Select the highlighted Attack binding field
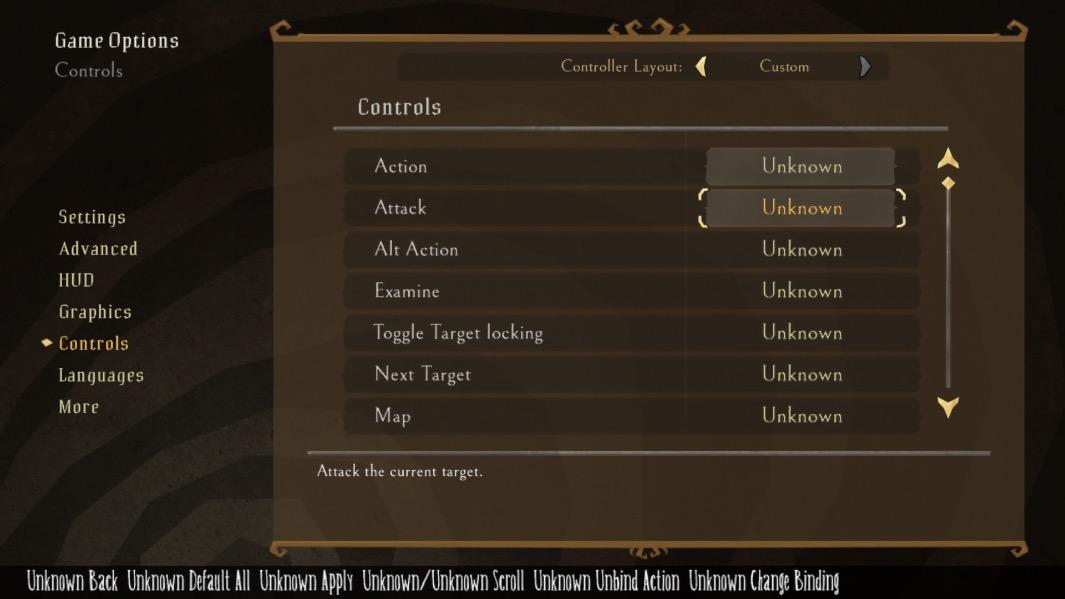Screen dimensions: 1065x599 [801, 208]
